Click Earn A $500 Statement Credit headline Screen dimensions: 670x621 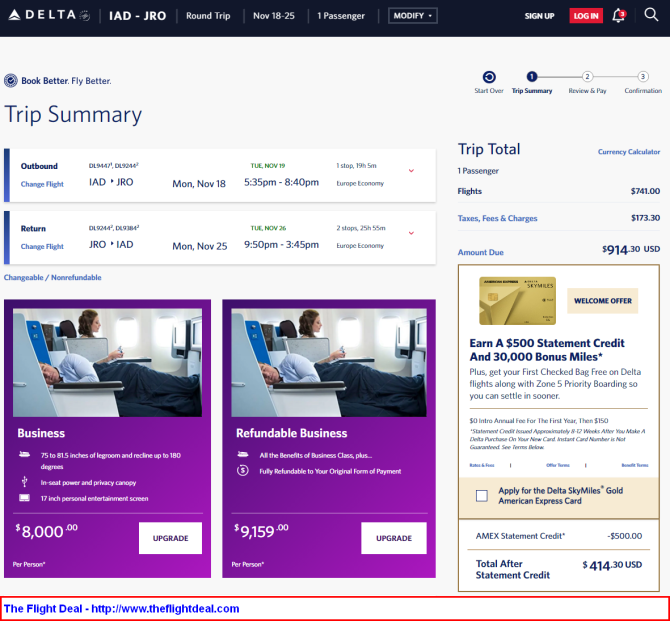547,350
